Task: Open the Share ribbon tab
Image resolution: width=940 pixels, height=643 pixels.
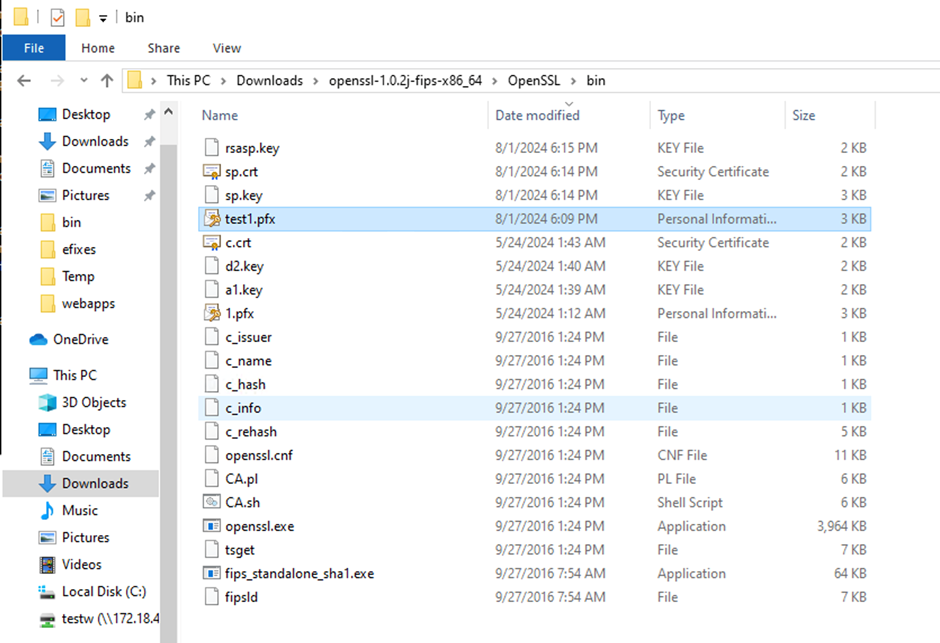Action: pos(164,48)
